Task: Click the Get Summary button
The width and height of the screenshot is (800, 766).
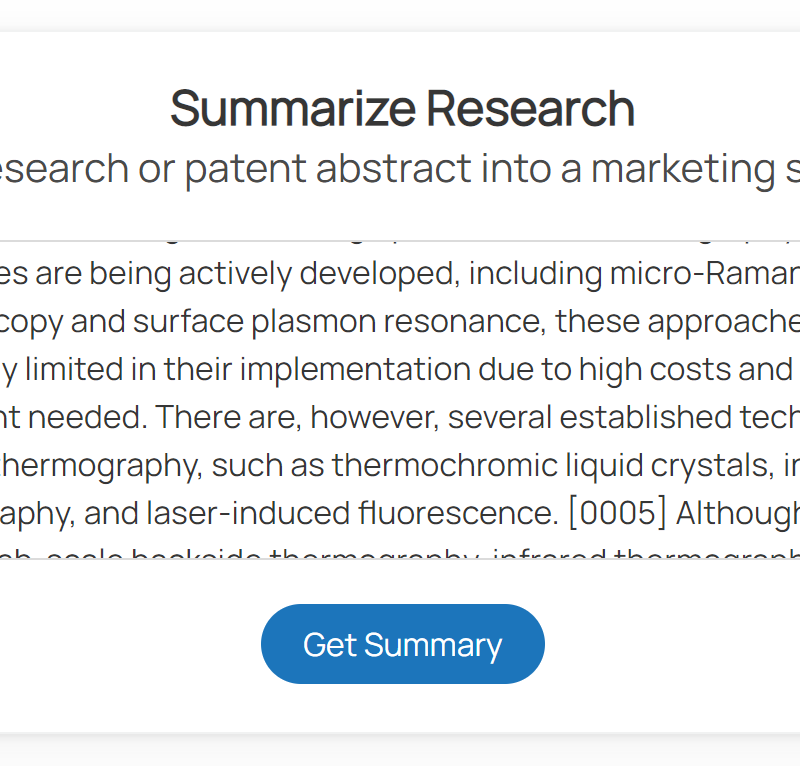Action: coord(402,645)
